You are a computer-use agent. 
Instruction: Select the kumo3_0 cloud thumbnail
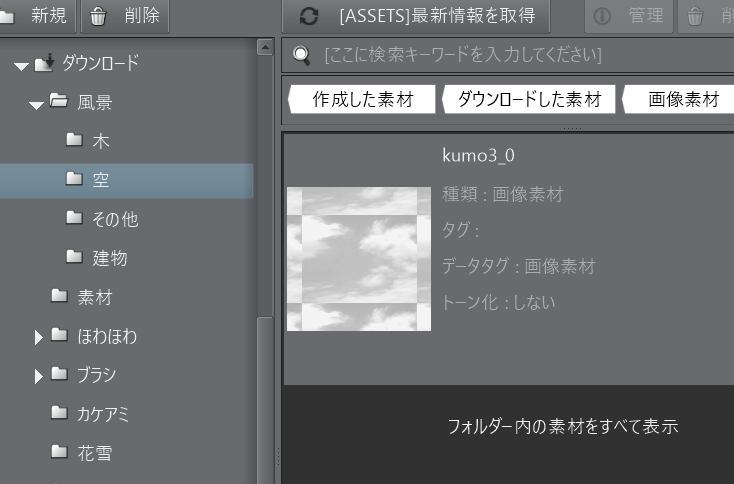[359, 259]
